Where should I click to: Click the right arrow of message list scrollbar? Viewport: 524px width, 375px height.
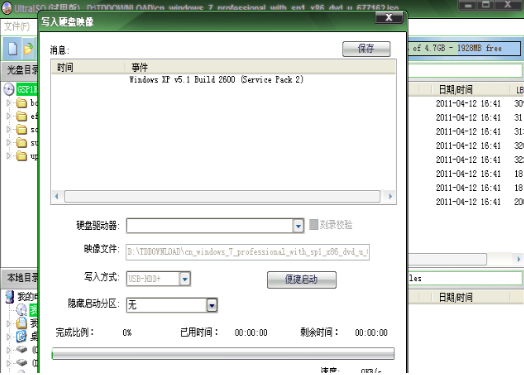[390, 196]
